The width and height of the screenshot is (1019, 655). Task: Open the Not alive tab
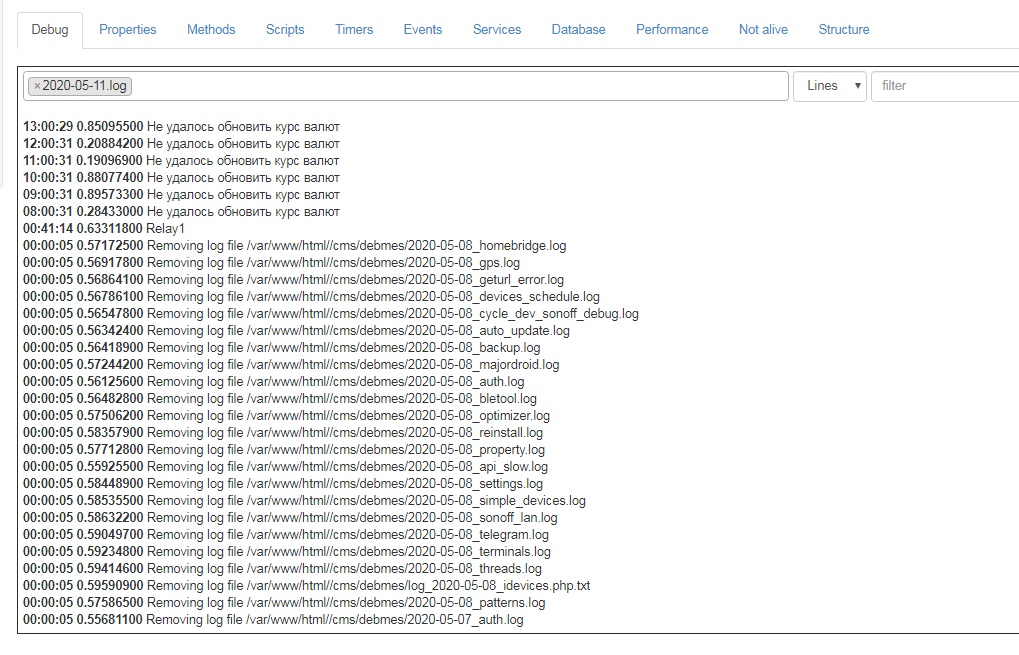coord(764,30)
